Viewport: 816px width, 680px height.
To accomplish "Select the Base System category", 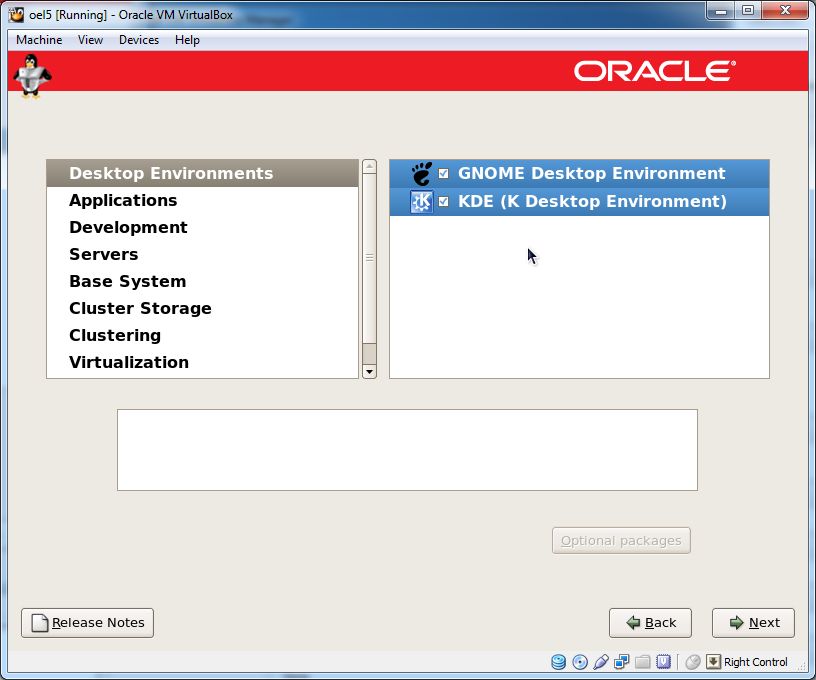I will pos(202,281).
